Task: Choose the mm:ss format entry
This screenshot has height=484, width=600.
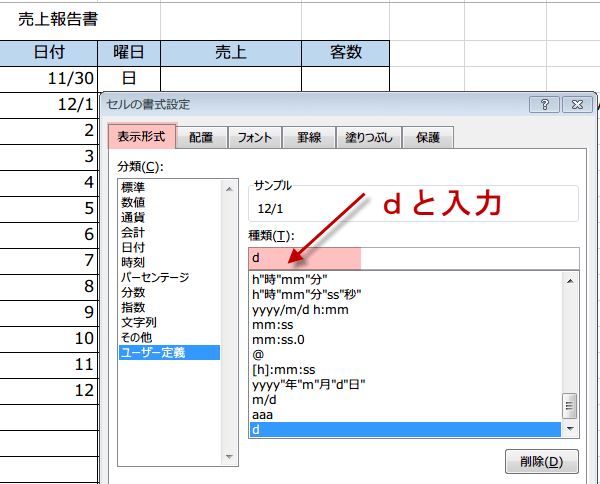Action: tap(405, 325)
